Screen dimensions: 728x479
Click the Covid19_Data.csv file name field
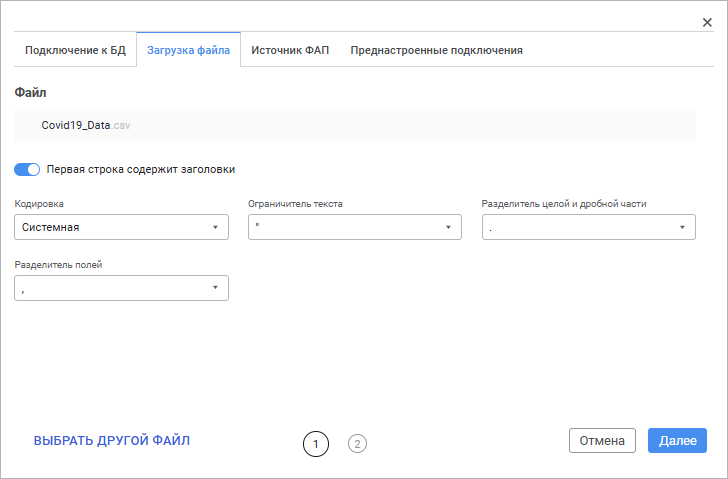[x=354, y=126]
